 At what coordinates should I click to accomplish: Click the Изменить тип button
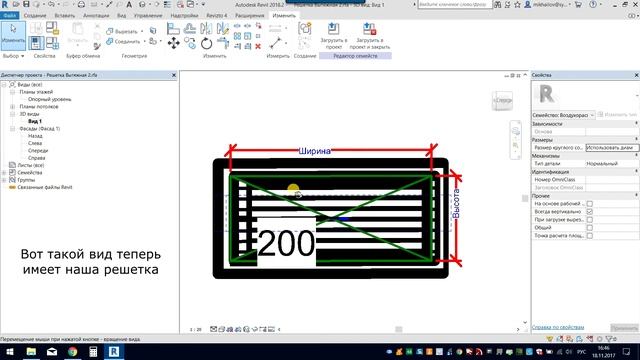pyautogui.click(x=618, y=115)
